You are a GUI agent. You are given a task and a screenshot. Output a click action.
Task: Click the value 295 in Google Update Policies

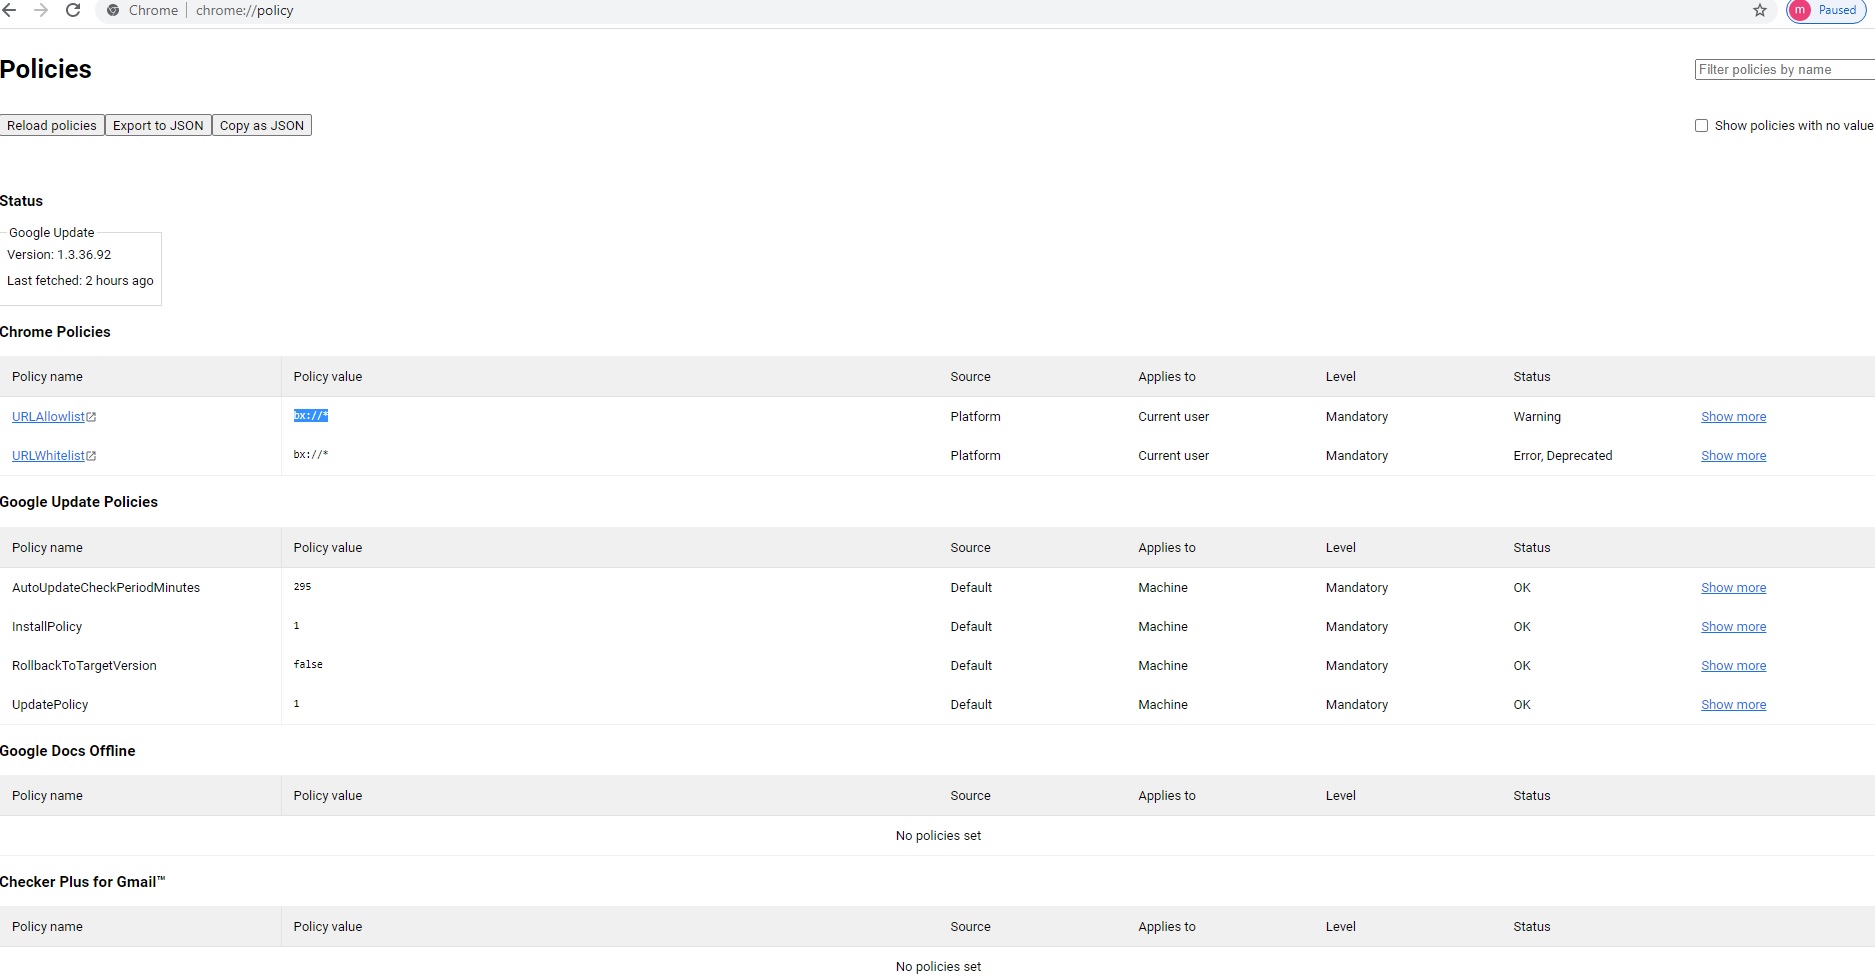point(302,586)
